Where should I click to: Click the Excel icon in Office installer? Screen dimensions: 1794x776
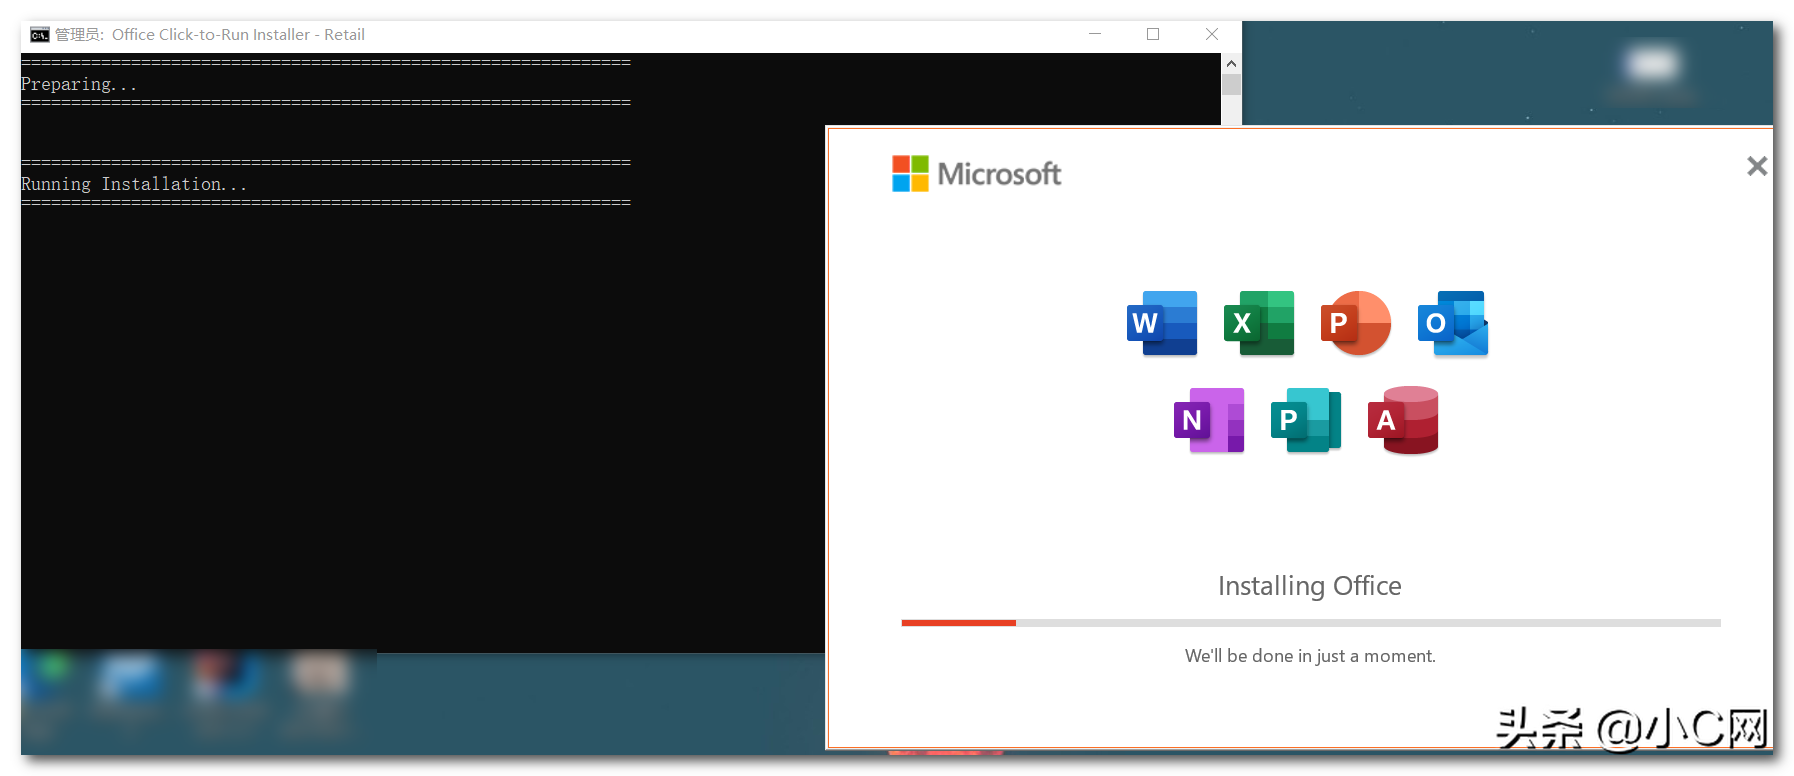1259,323
